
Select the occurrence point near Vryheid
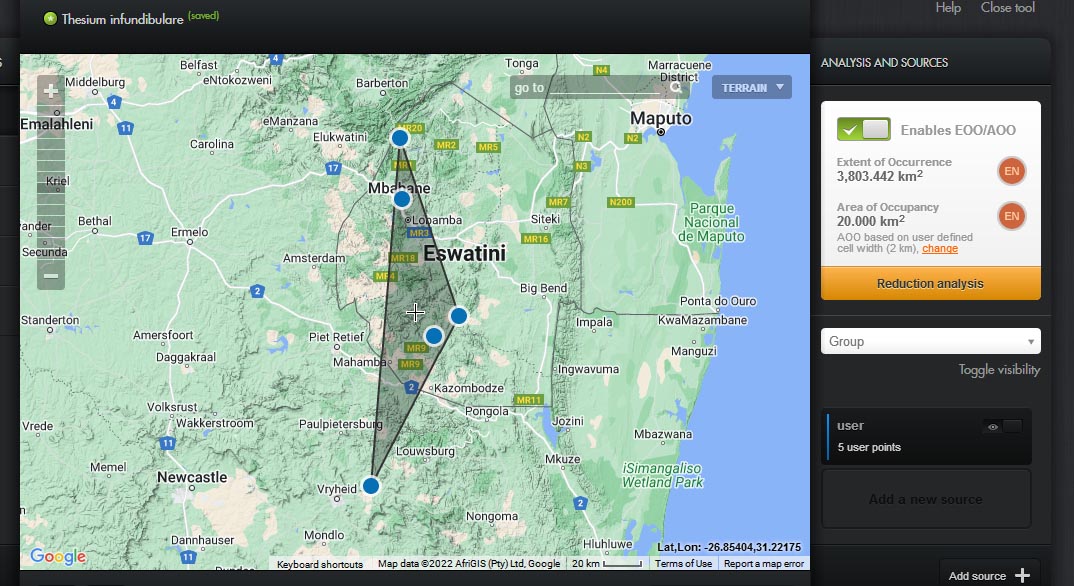371,486
